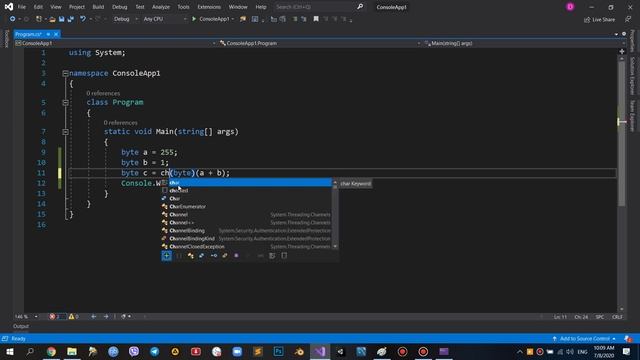This screenshot has height=360, width=640.
Task: Select the checked keyword suggestion
Action: [247, 191]
